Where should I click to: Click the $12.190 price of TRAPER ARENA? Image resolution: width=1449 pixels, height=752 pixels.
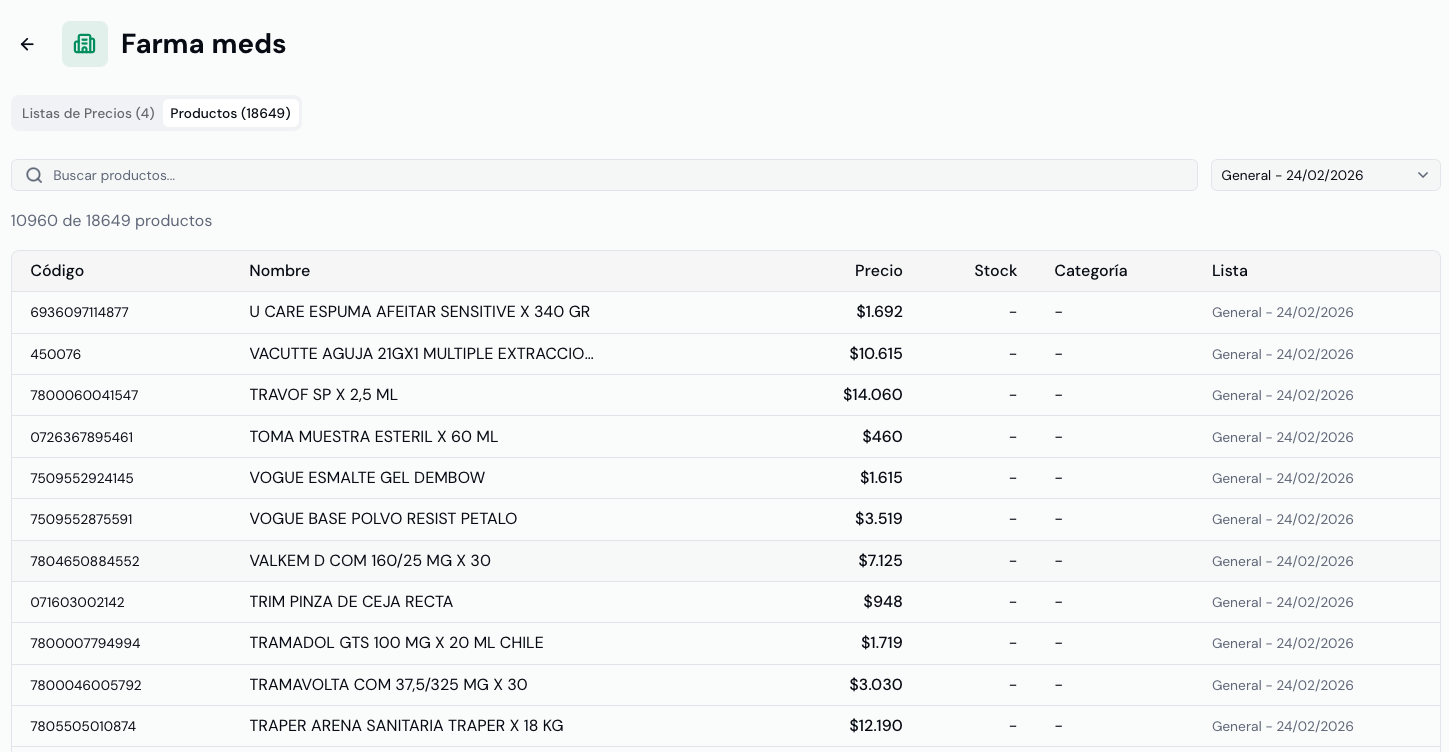coord(875,726)
